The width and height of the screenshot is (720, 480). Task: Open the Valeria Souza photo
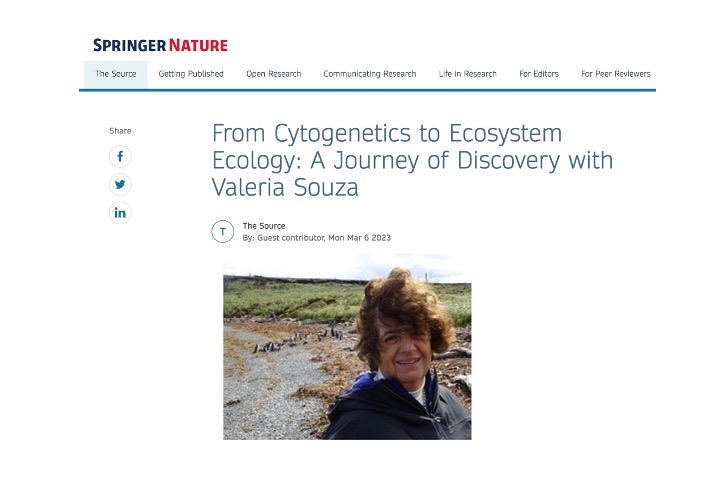click(347, 346)
